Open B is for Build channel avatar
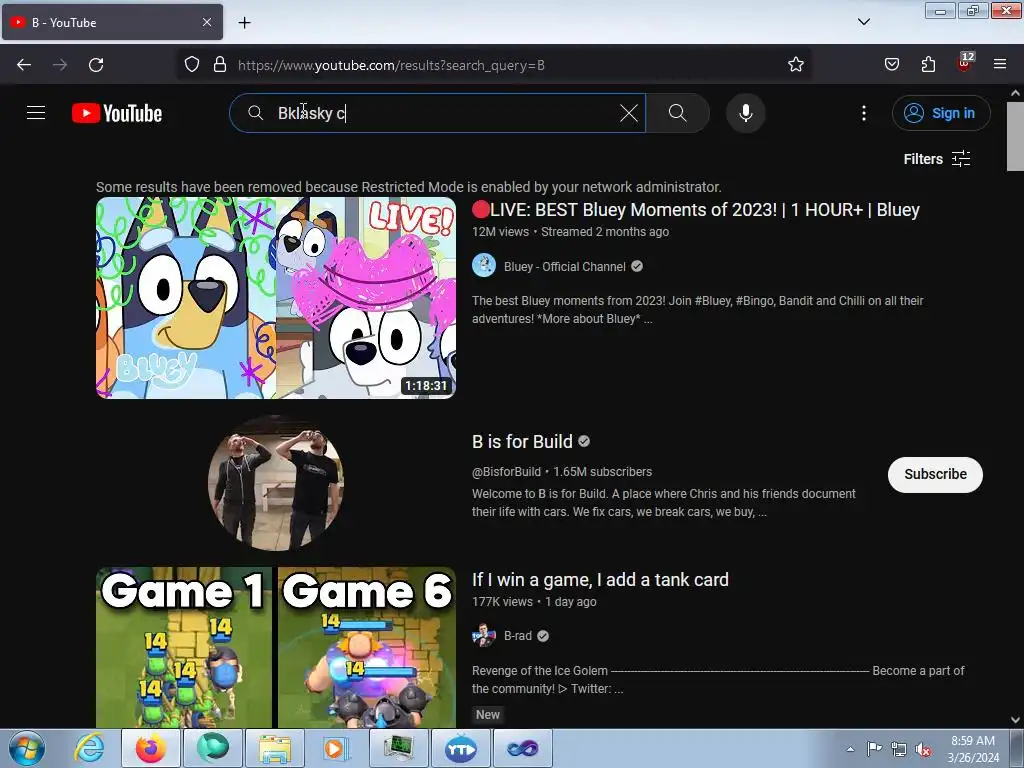The height and width of the screenshot is (768, 1024). (276, 483)
